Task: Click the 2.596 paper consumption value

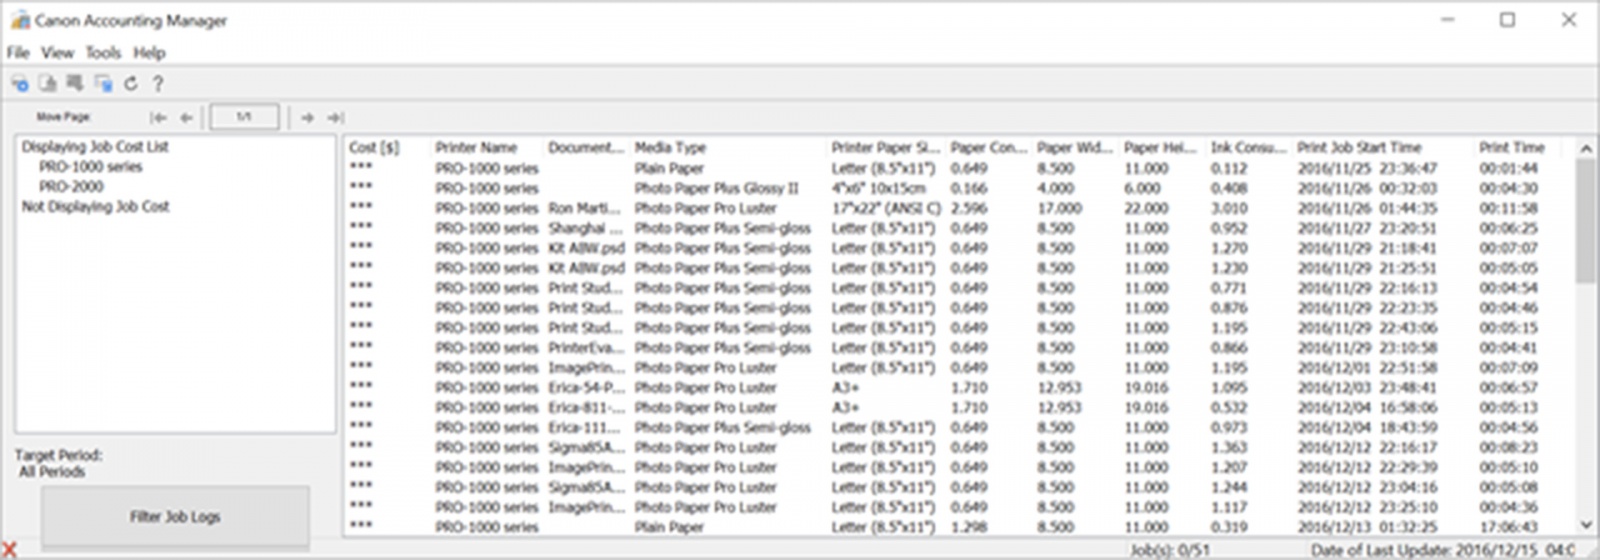Action: coord(969,208)
